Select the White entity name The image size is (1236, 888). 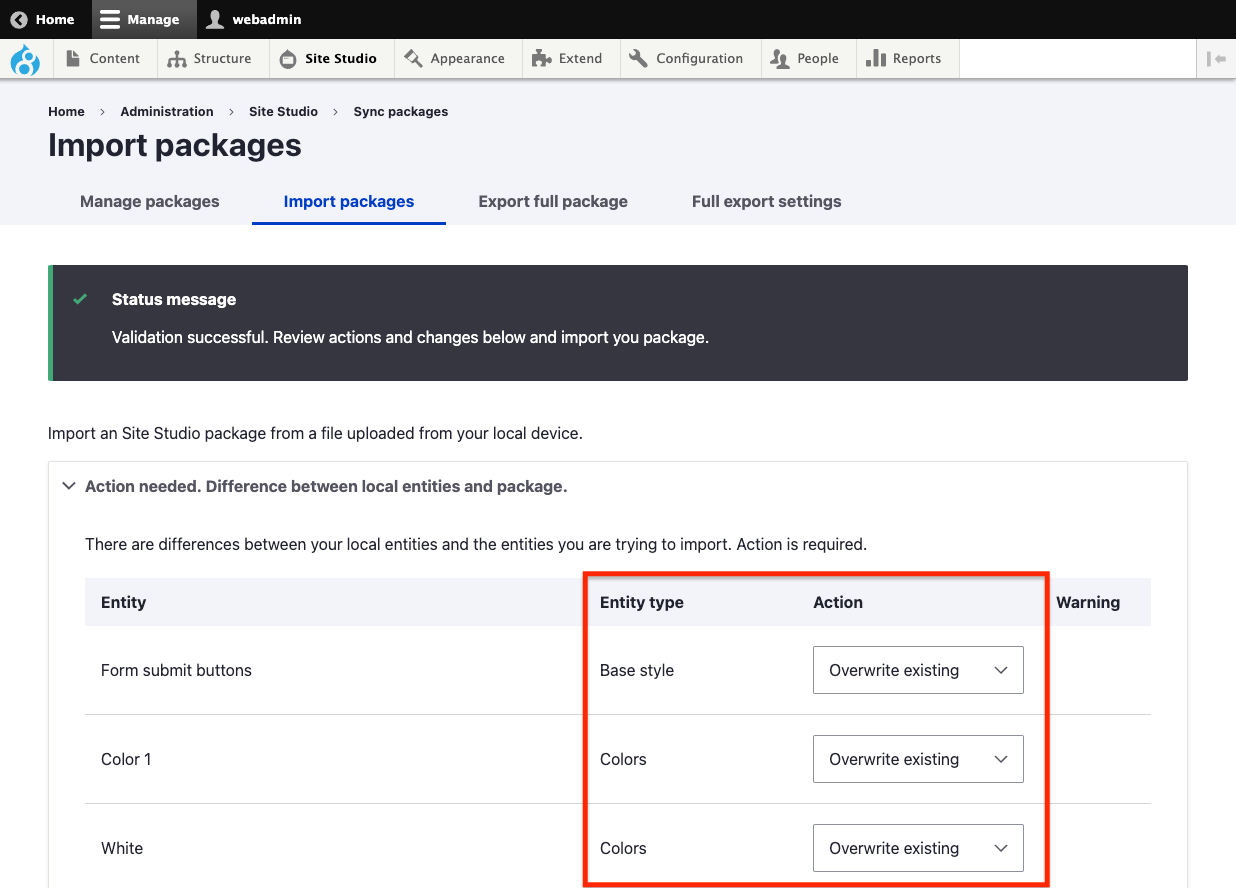[x=122, y=848]
